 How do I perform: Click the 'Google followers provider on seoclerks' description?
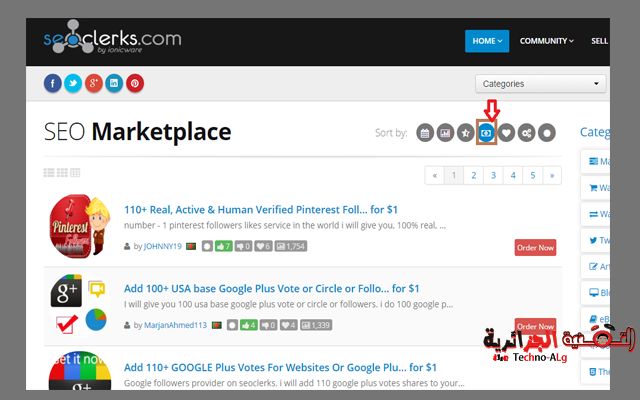coord(294,383)
